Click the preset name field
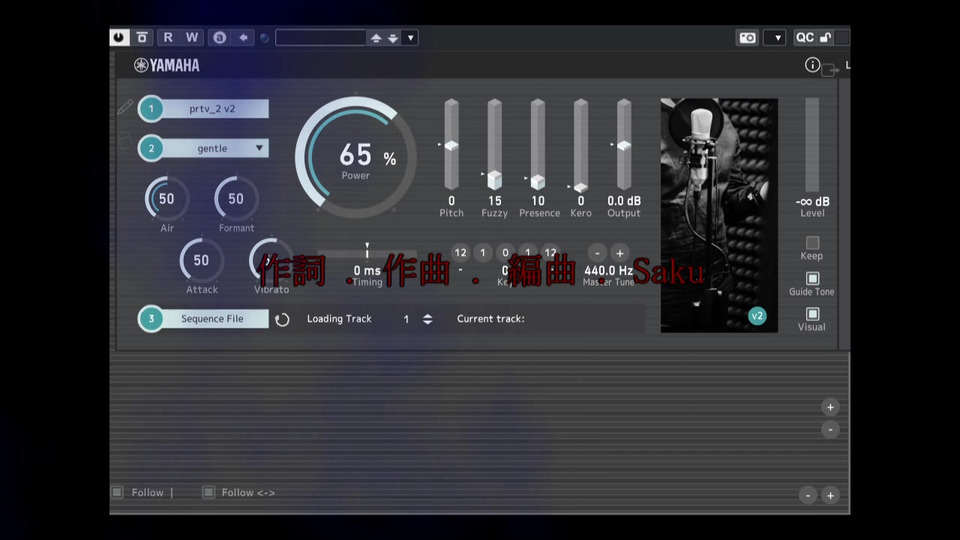 click(321, 38)
